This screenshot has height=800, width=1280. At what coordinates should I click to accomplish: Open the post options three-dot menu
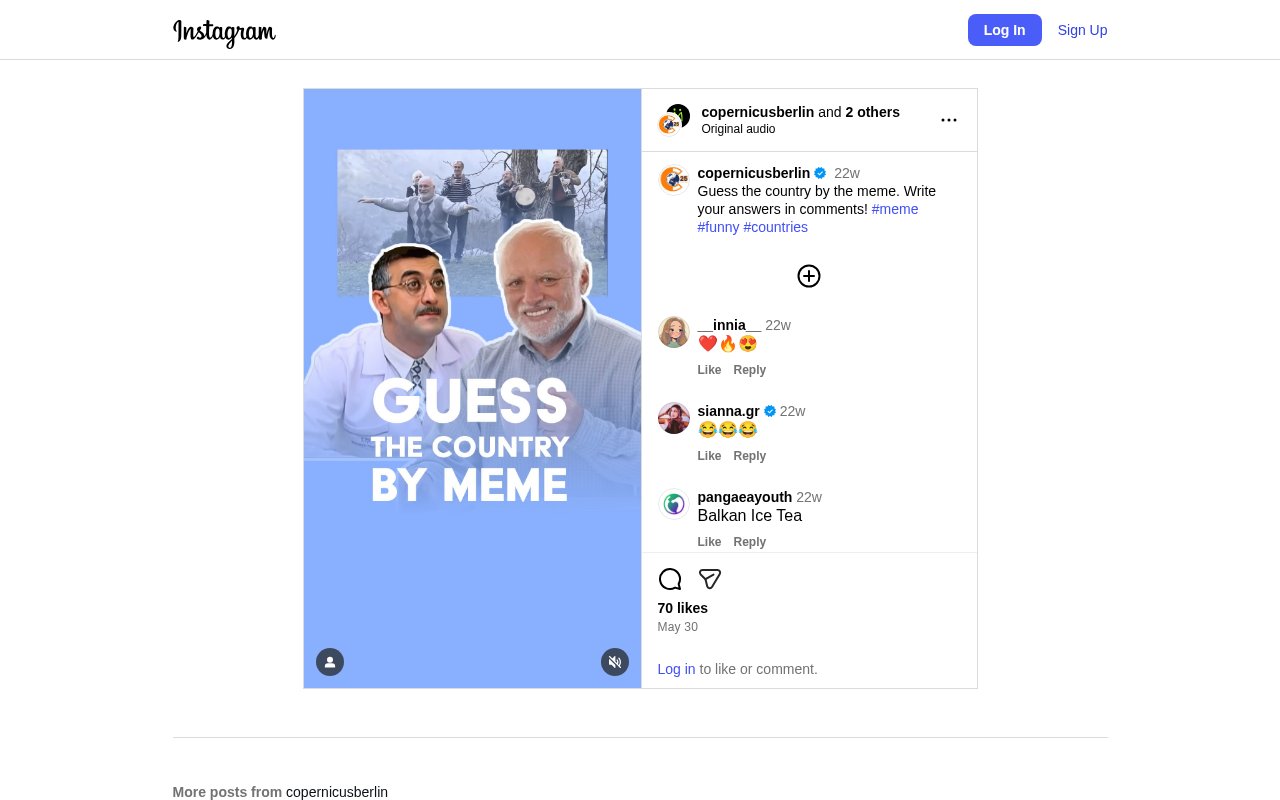click(x=948, y=119)
